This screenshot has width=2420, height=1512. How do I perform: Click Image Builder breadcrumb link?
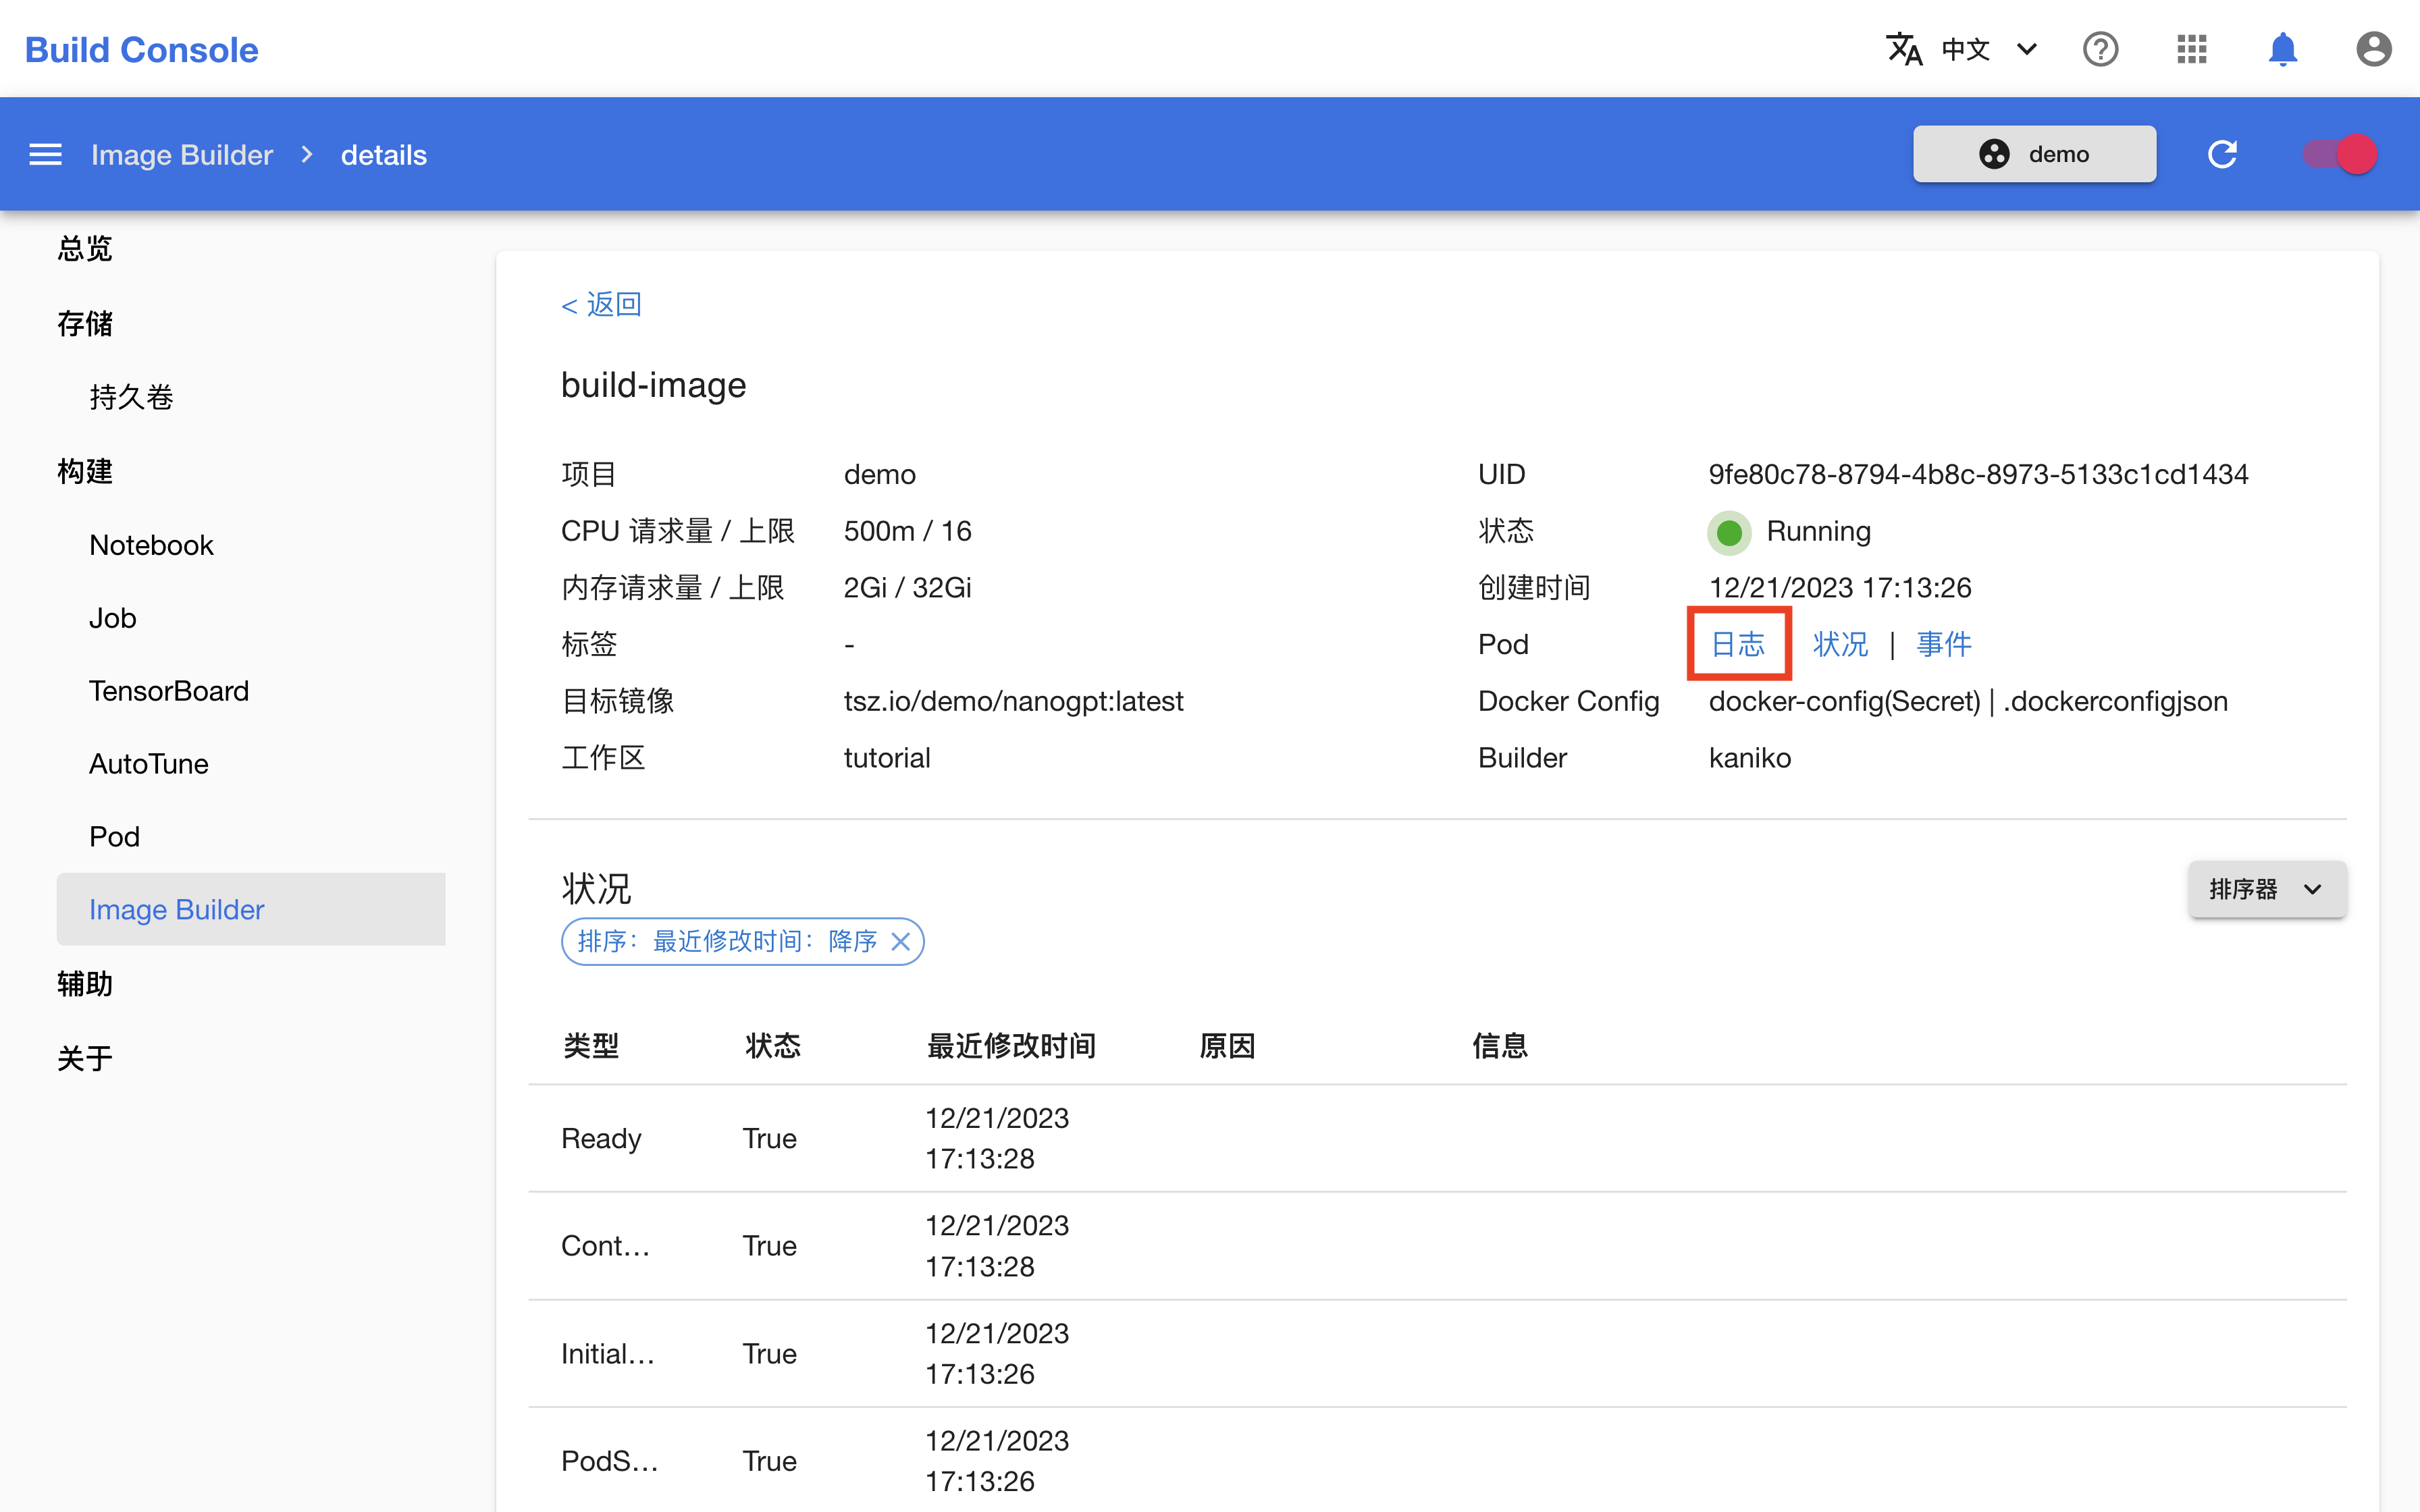(181, 154)
